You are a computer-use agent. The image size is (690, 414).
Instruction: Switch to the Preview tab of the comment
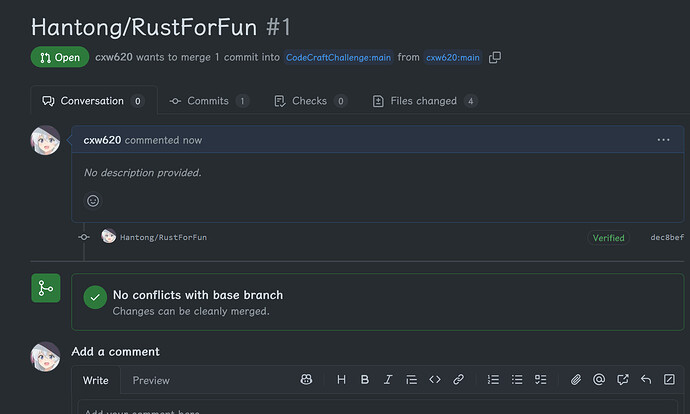pyautogui.click(x=151, y=381)
